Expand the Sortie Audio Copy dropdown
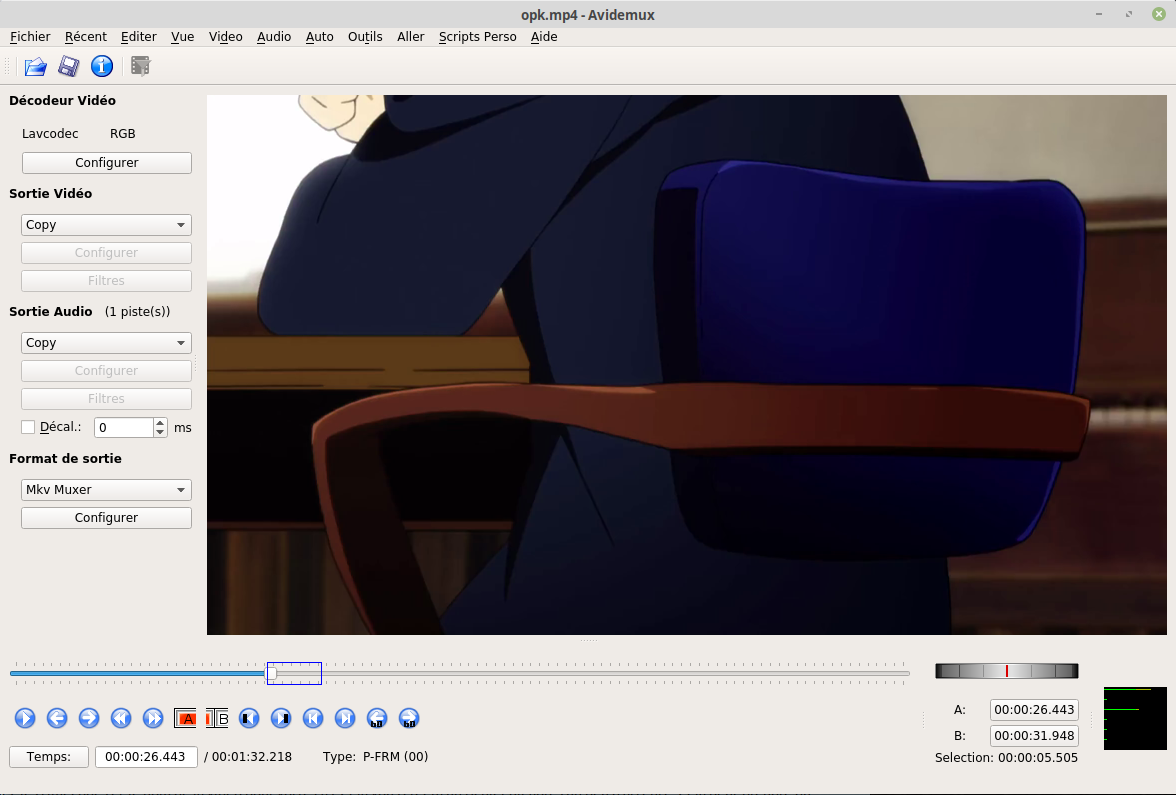 (x=106, y=343)
